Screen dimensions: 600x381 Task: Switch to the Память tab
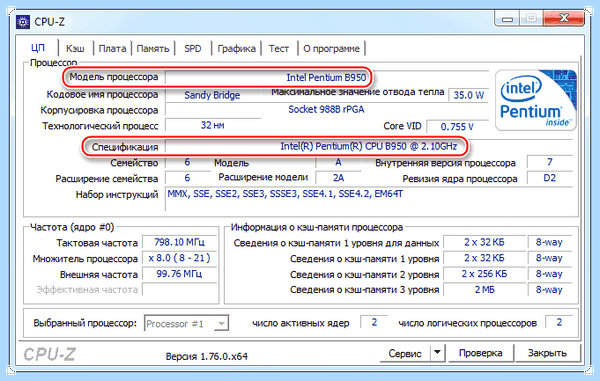coord(153,49)
